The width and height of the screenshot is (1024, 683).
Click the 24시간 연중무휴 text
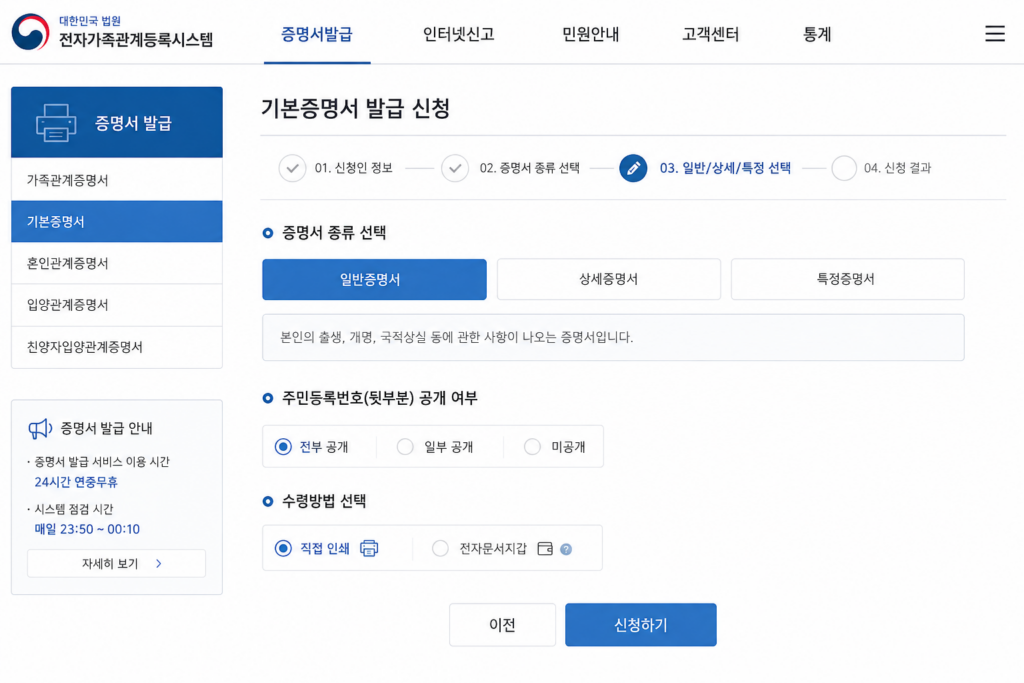[x=76, y=482]
